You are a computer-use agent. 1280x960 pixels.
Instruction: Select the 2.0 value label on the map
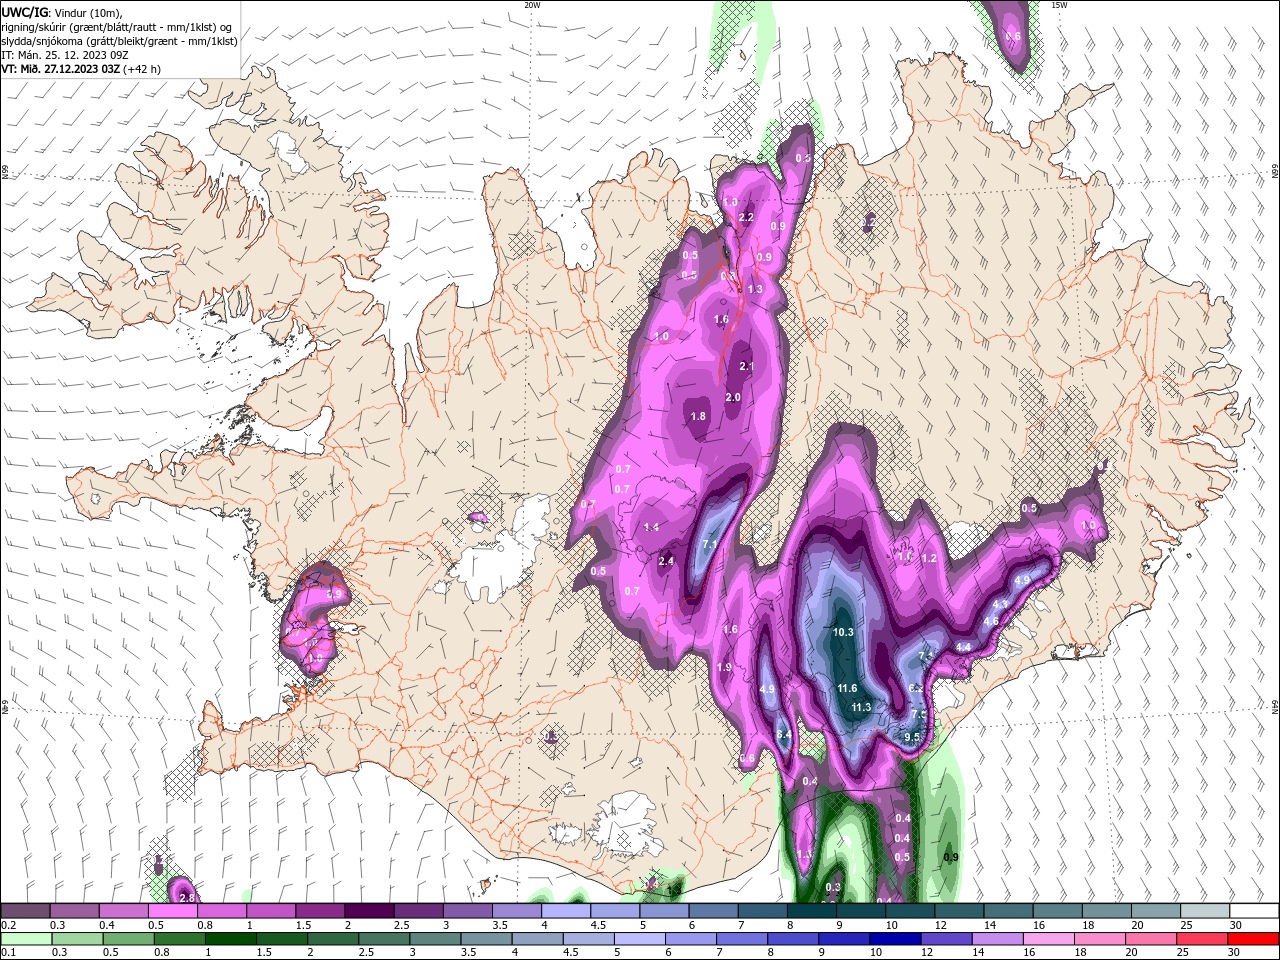click(x=733, y=397)
